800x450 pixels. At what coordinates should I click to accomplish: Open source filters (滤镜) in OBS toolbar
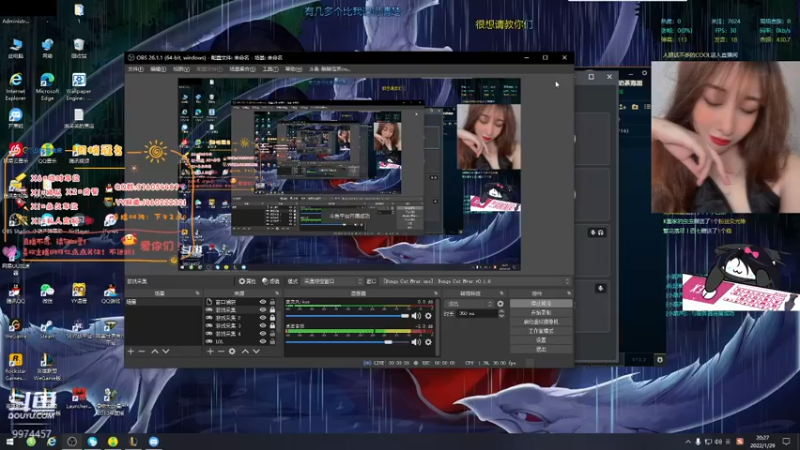271,281
